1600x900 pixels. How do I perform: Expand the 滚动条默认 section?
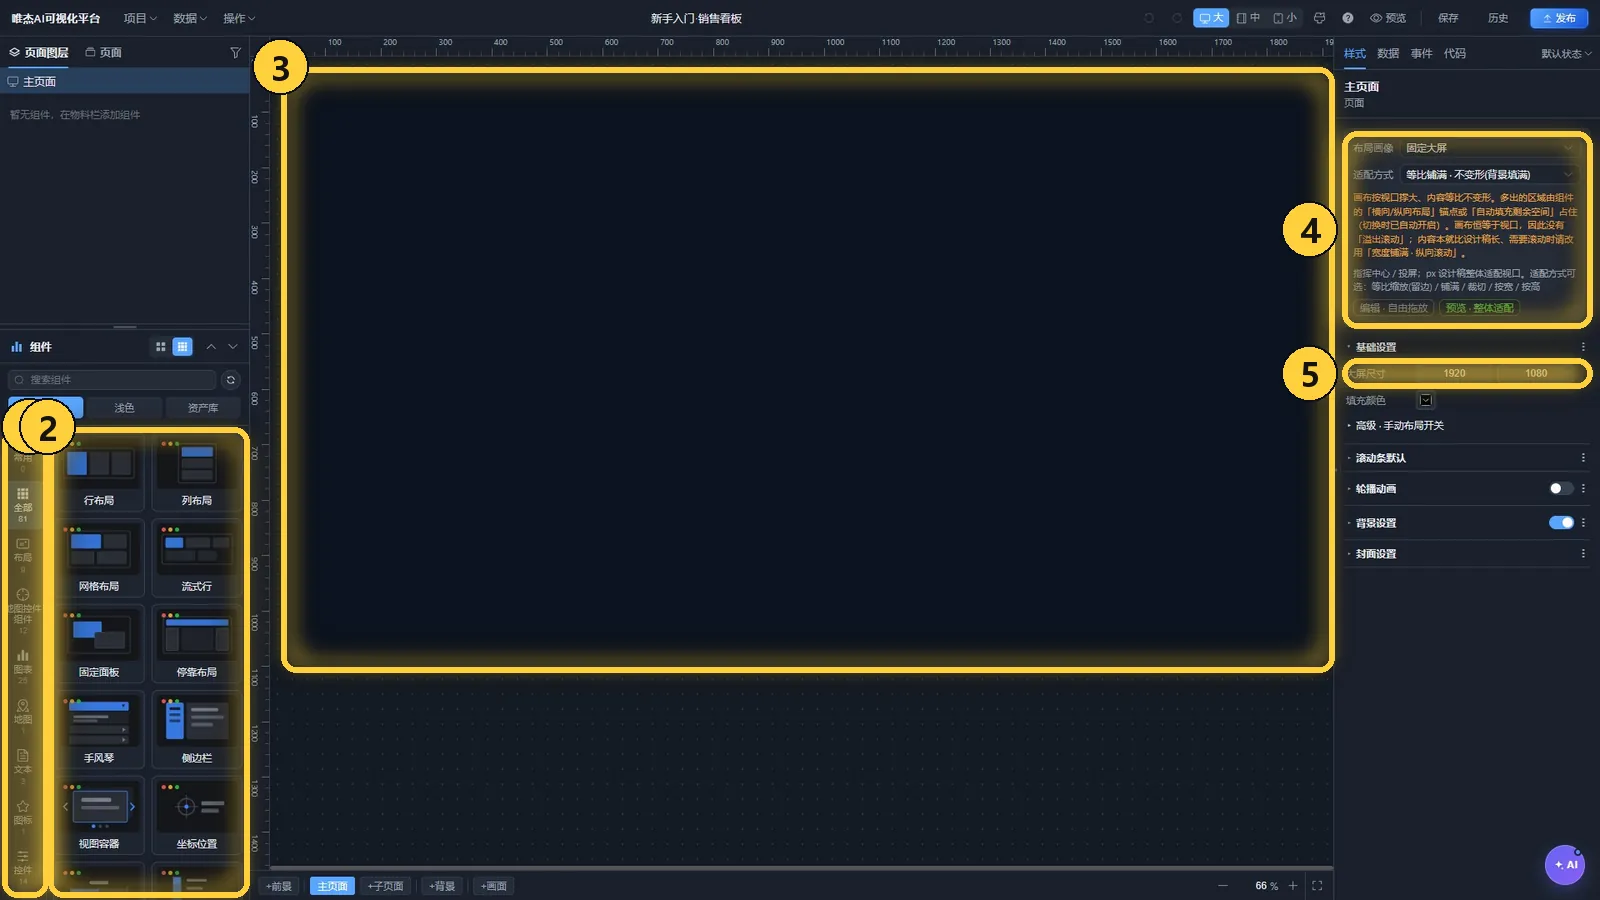[1379, 458]
